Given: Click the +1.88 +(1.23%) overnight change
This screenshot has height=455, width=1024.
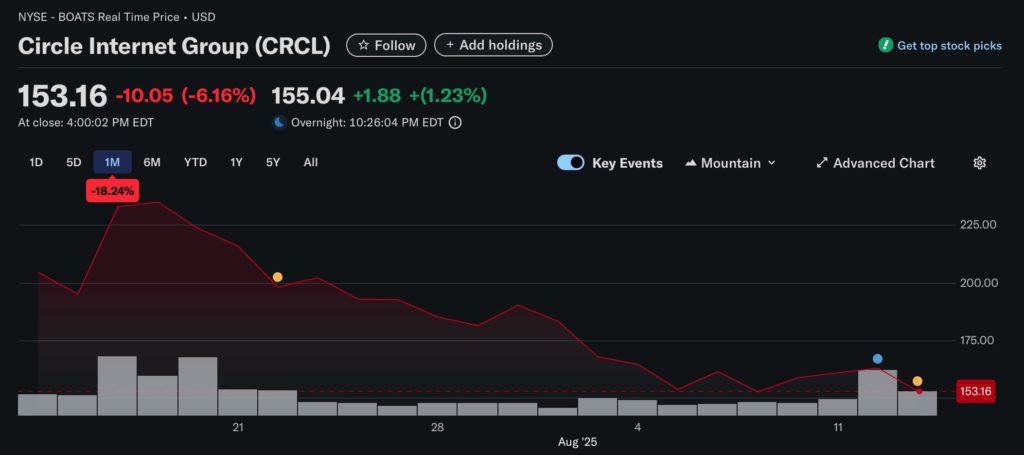Looking at the screenshot, I should point(420,96).
